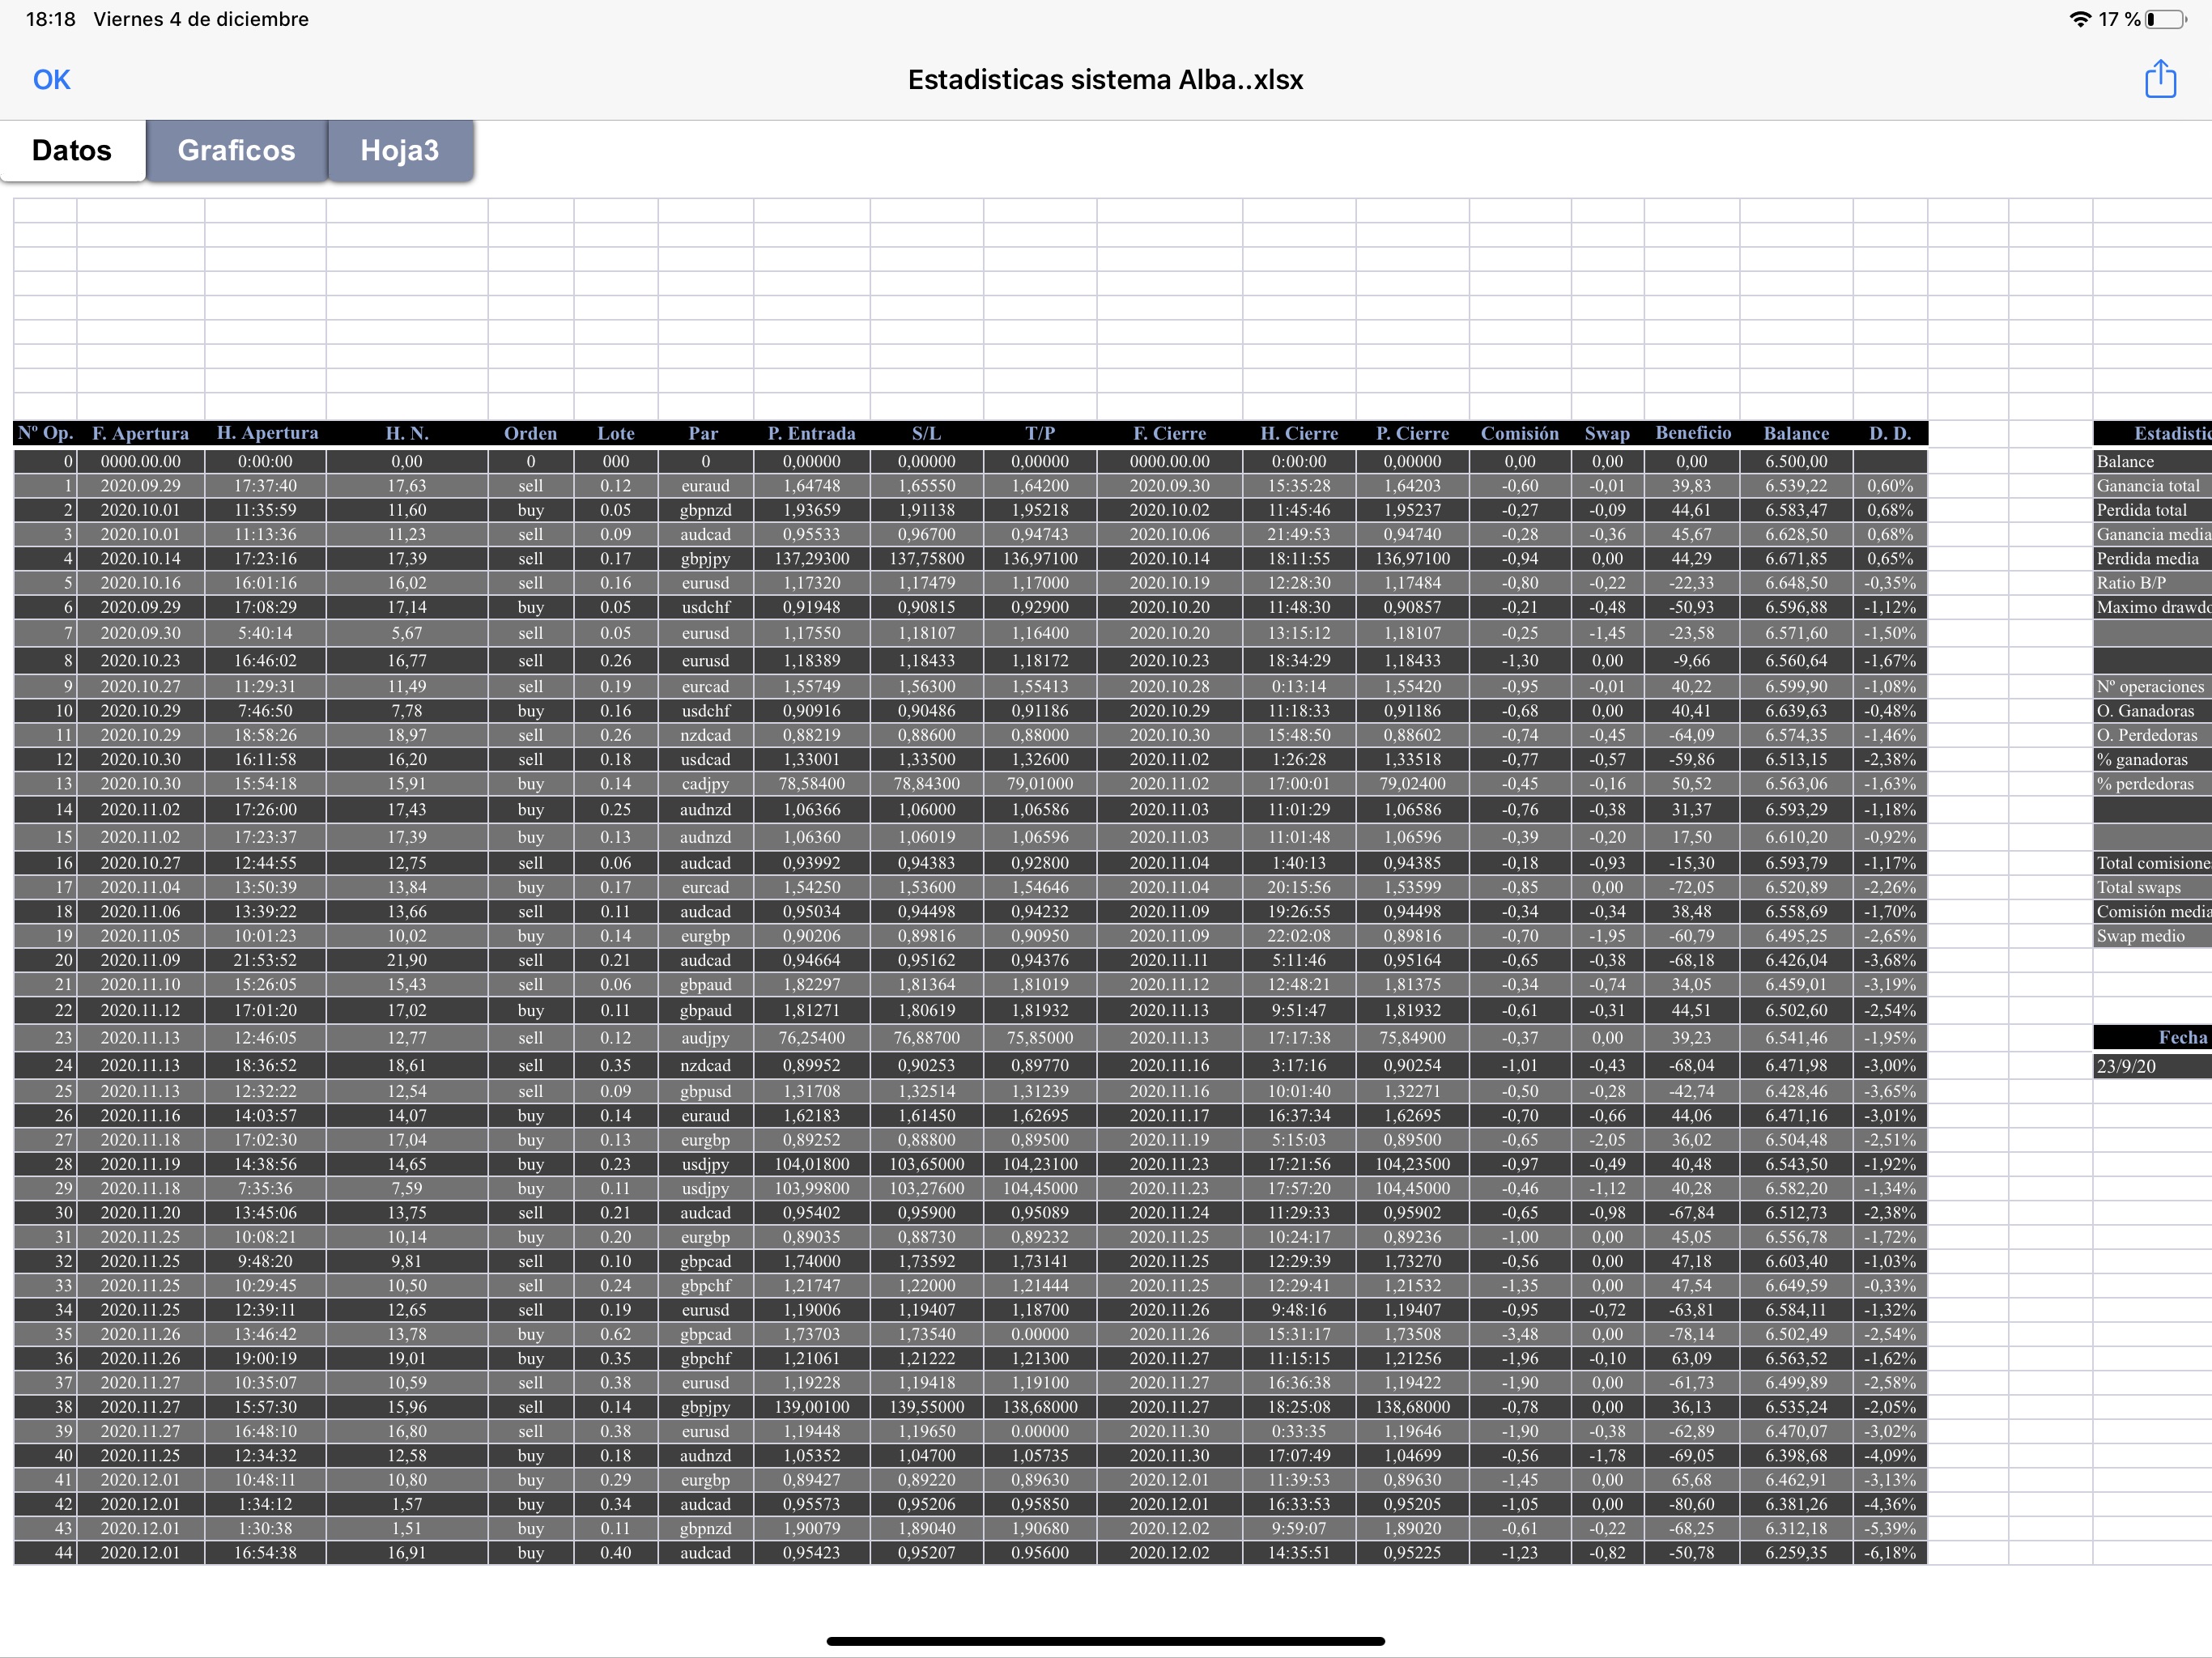This screenshot has width=2212, height=1658.
Task: Select the F. Apertura column header
Action: point(140,433)
